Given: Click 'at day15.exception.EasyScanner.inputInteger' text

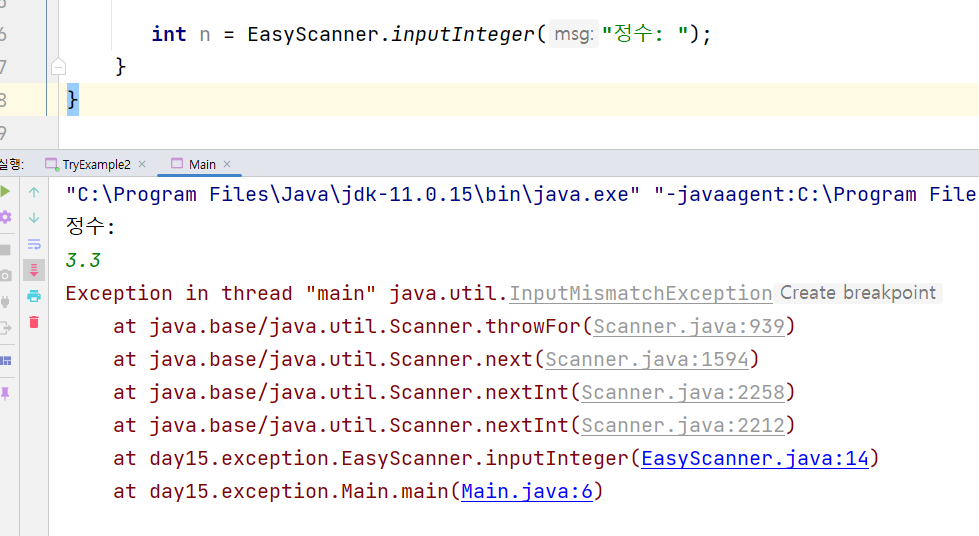Looking at the screenshot, I should (371, 459).
